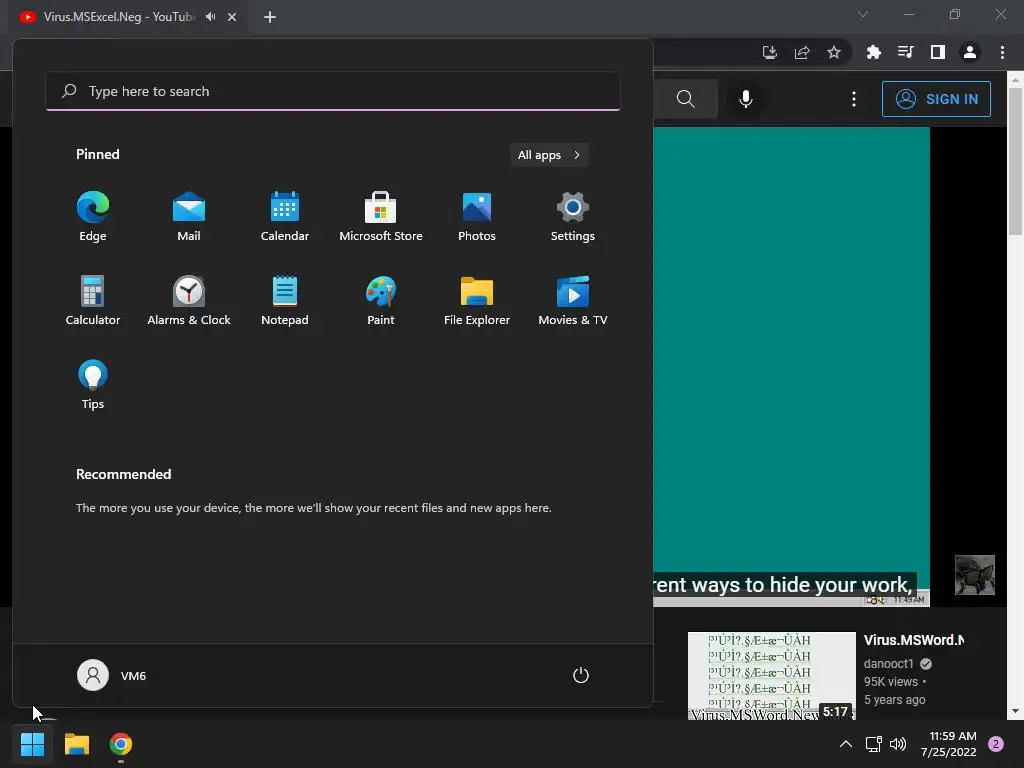Viewport: 1024px width, 768px height.
Task: Open the Photos app
Action: coord(477,216)
